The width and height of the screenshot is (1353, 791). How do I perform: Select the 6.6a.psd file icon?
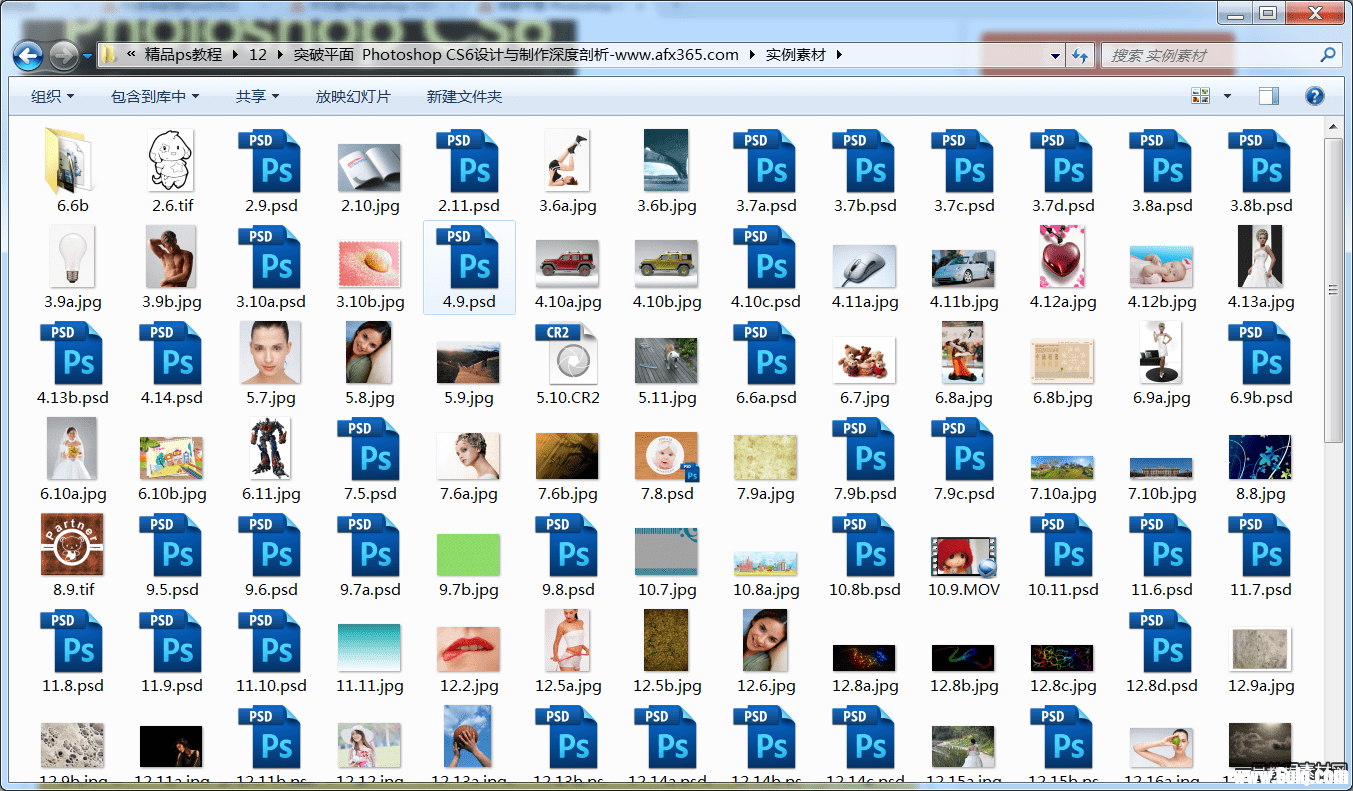[x=765, y=353]
